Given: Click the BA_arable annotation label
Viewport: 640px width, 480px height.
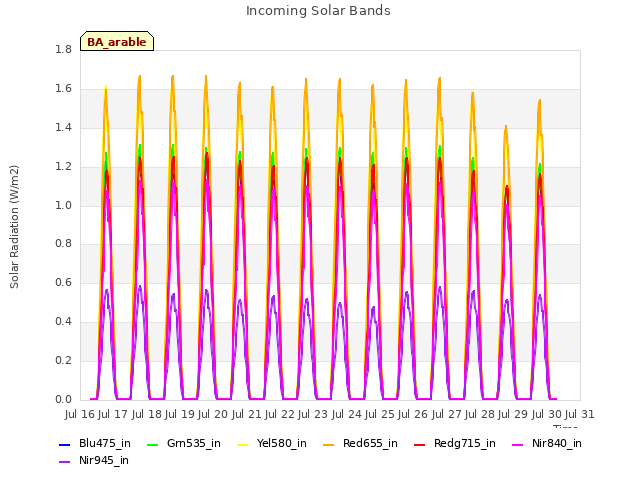Looking at the screenshot, I should pos(117,42).
